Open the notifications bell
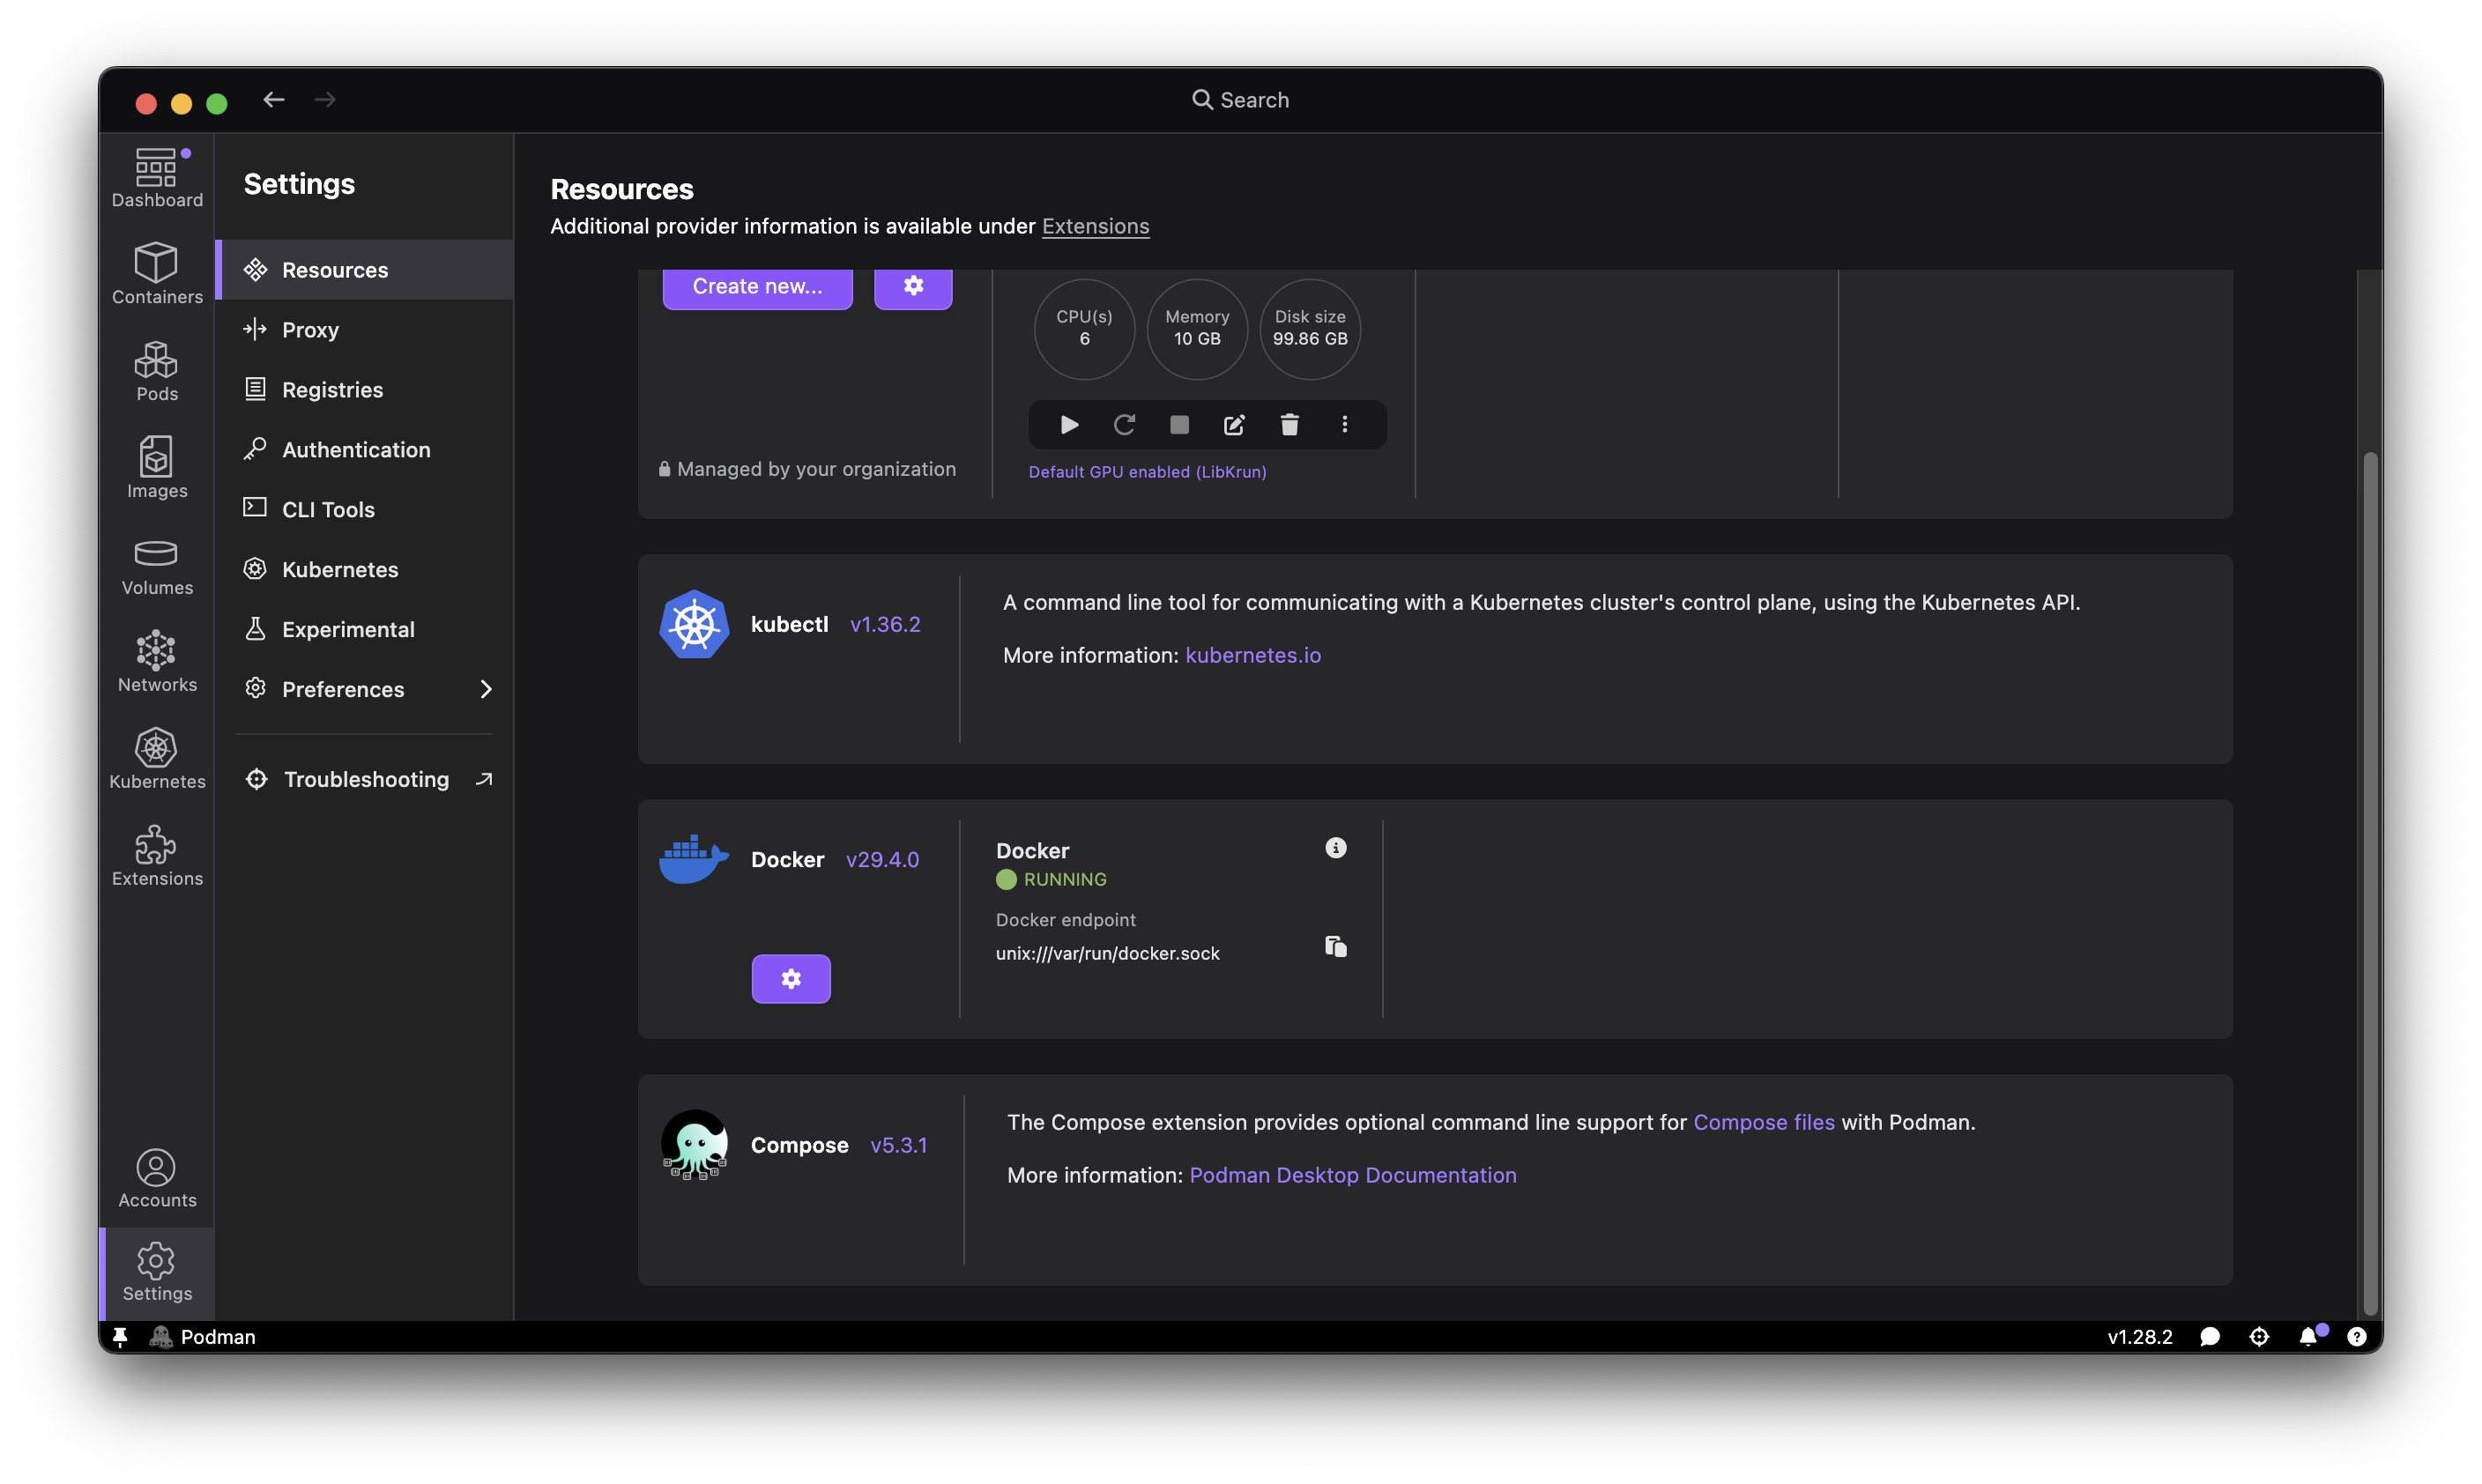Viewport: 2482px width, 1484px height. (2308, 1337)
